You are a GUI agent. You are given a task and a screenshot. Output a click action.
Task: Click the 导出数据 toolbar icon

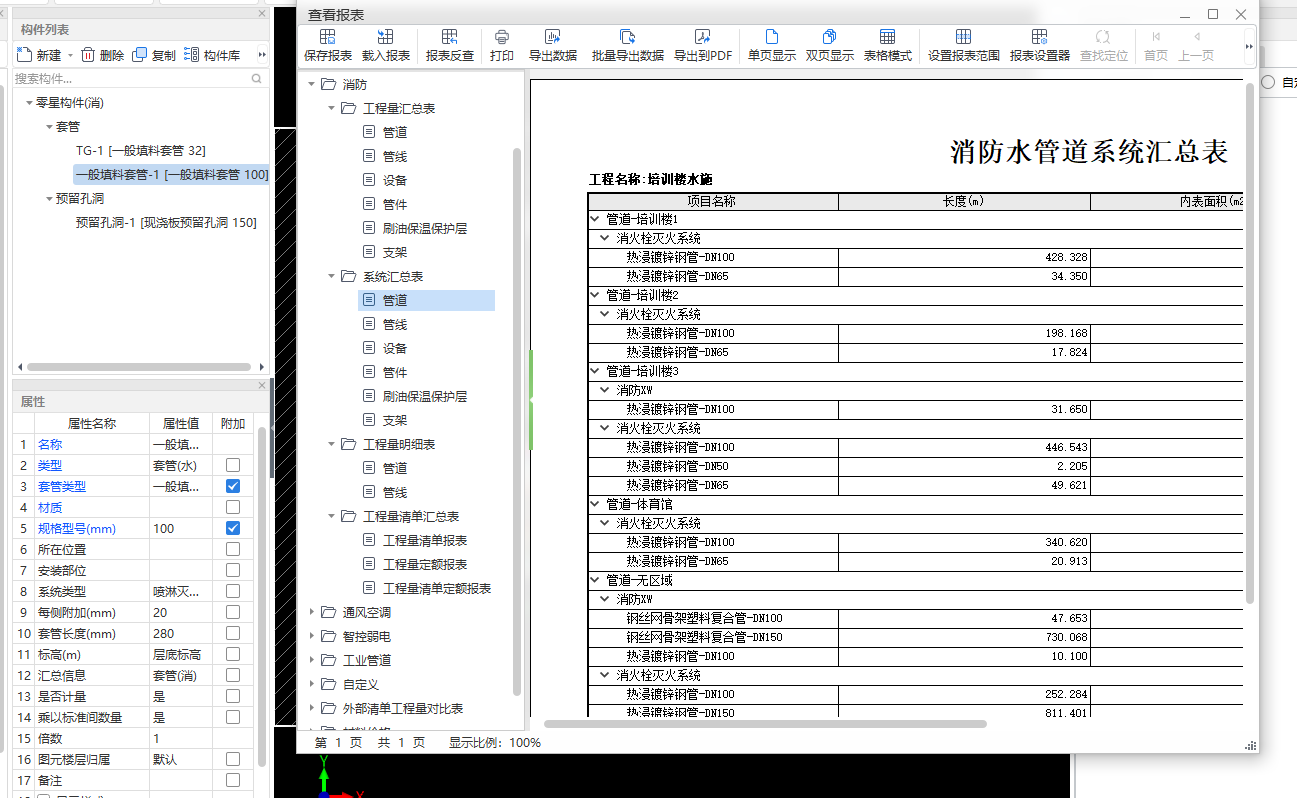tap(553, 46)
